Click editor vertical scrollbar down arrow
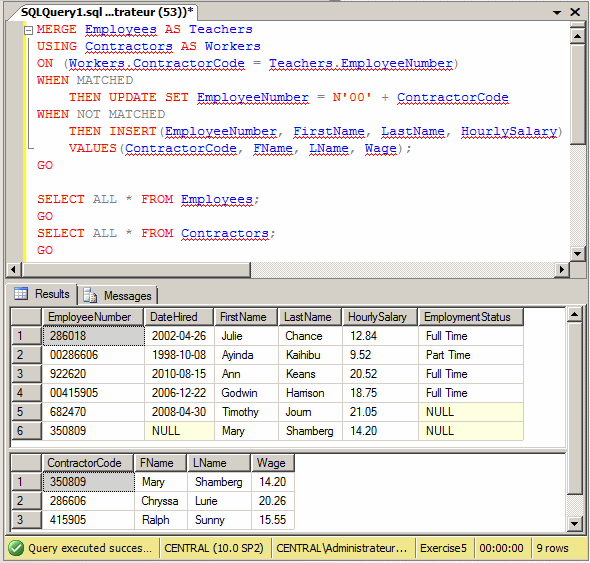Image resolution: width=590 pixels, height=563 pixels. pos(577,253)
